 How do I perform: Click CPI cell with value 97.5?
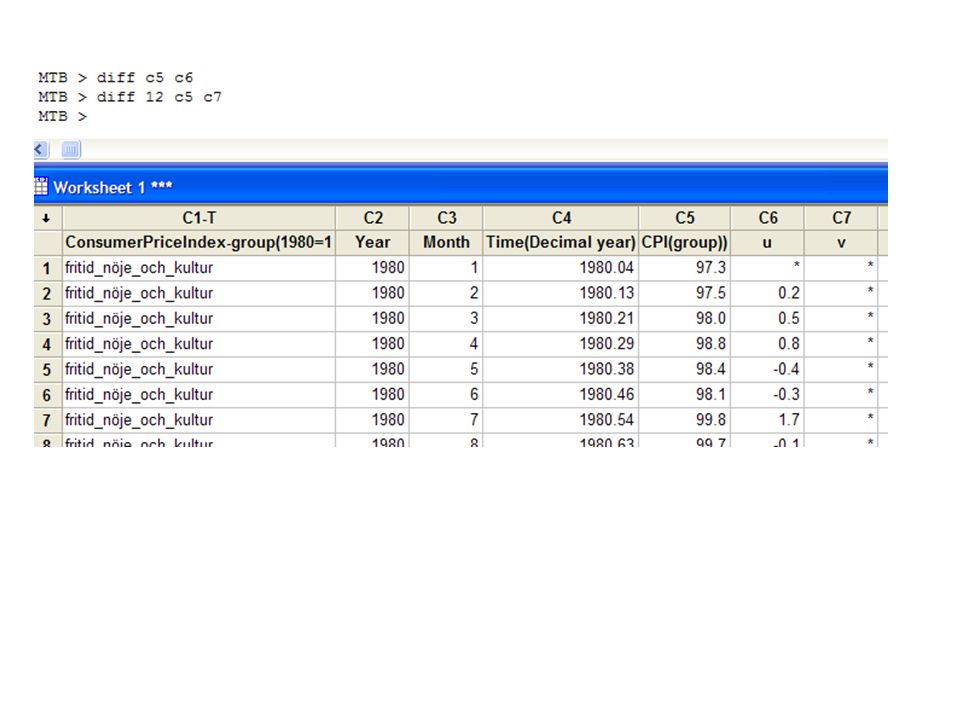point(684,294)
